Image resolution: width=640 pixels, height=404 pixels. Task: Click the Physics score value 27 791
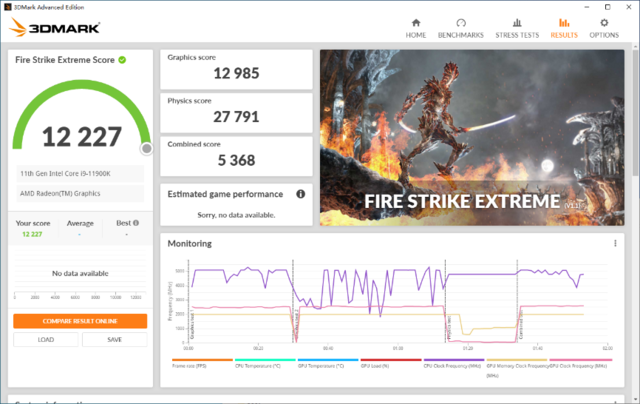click(236, 117)
